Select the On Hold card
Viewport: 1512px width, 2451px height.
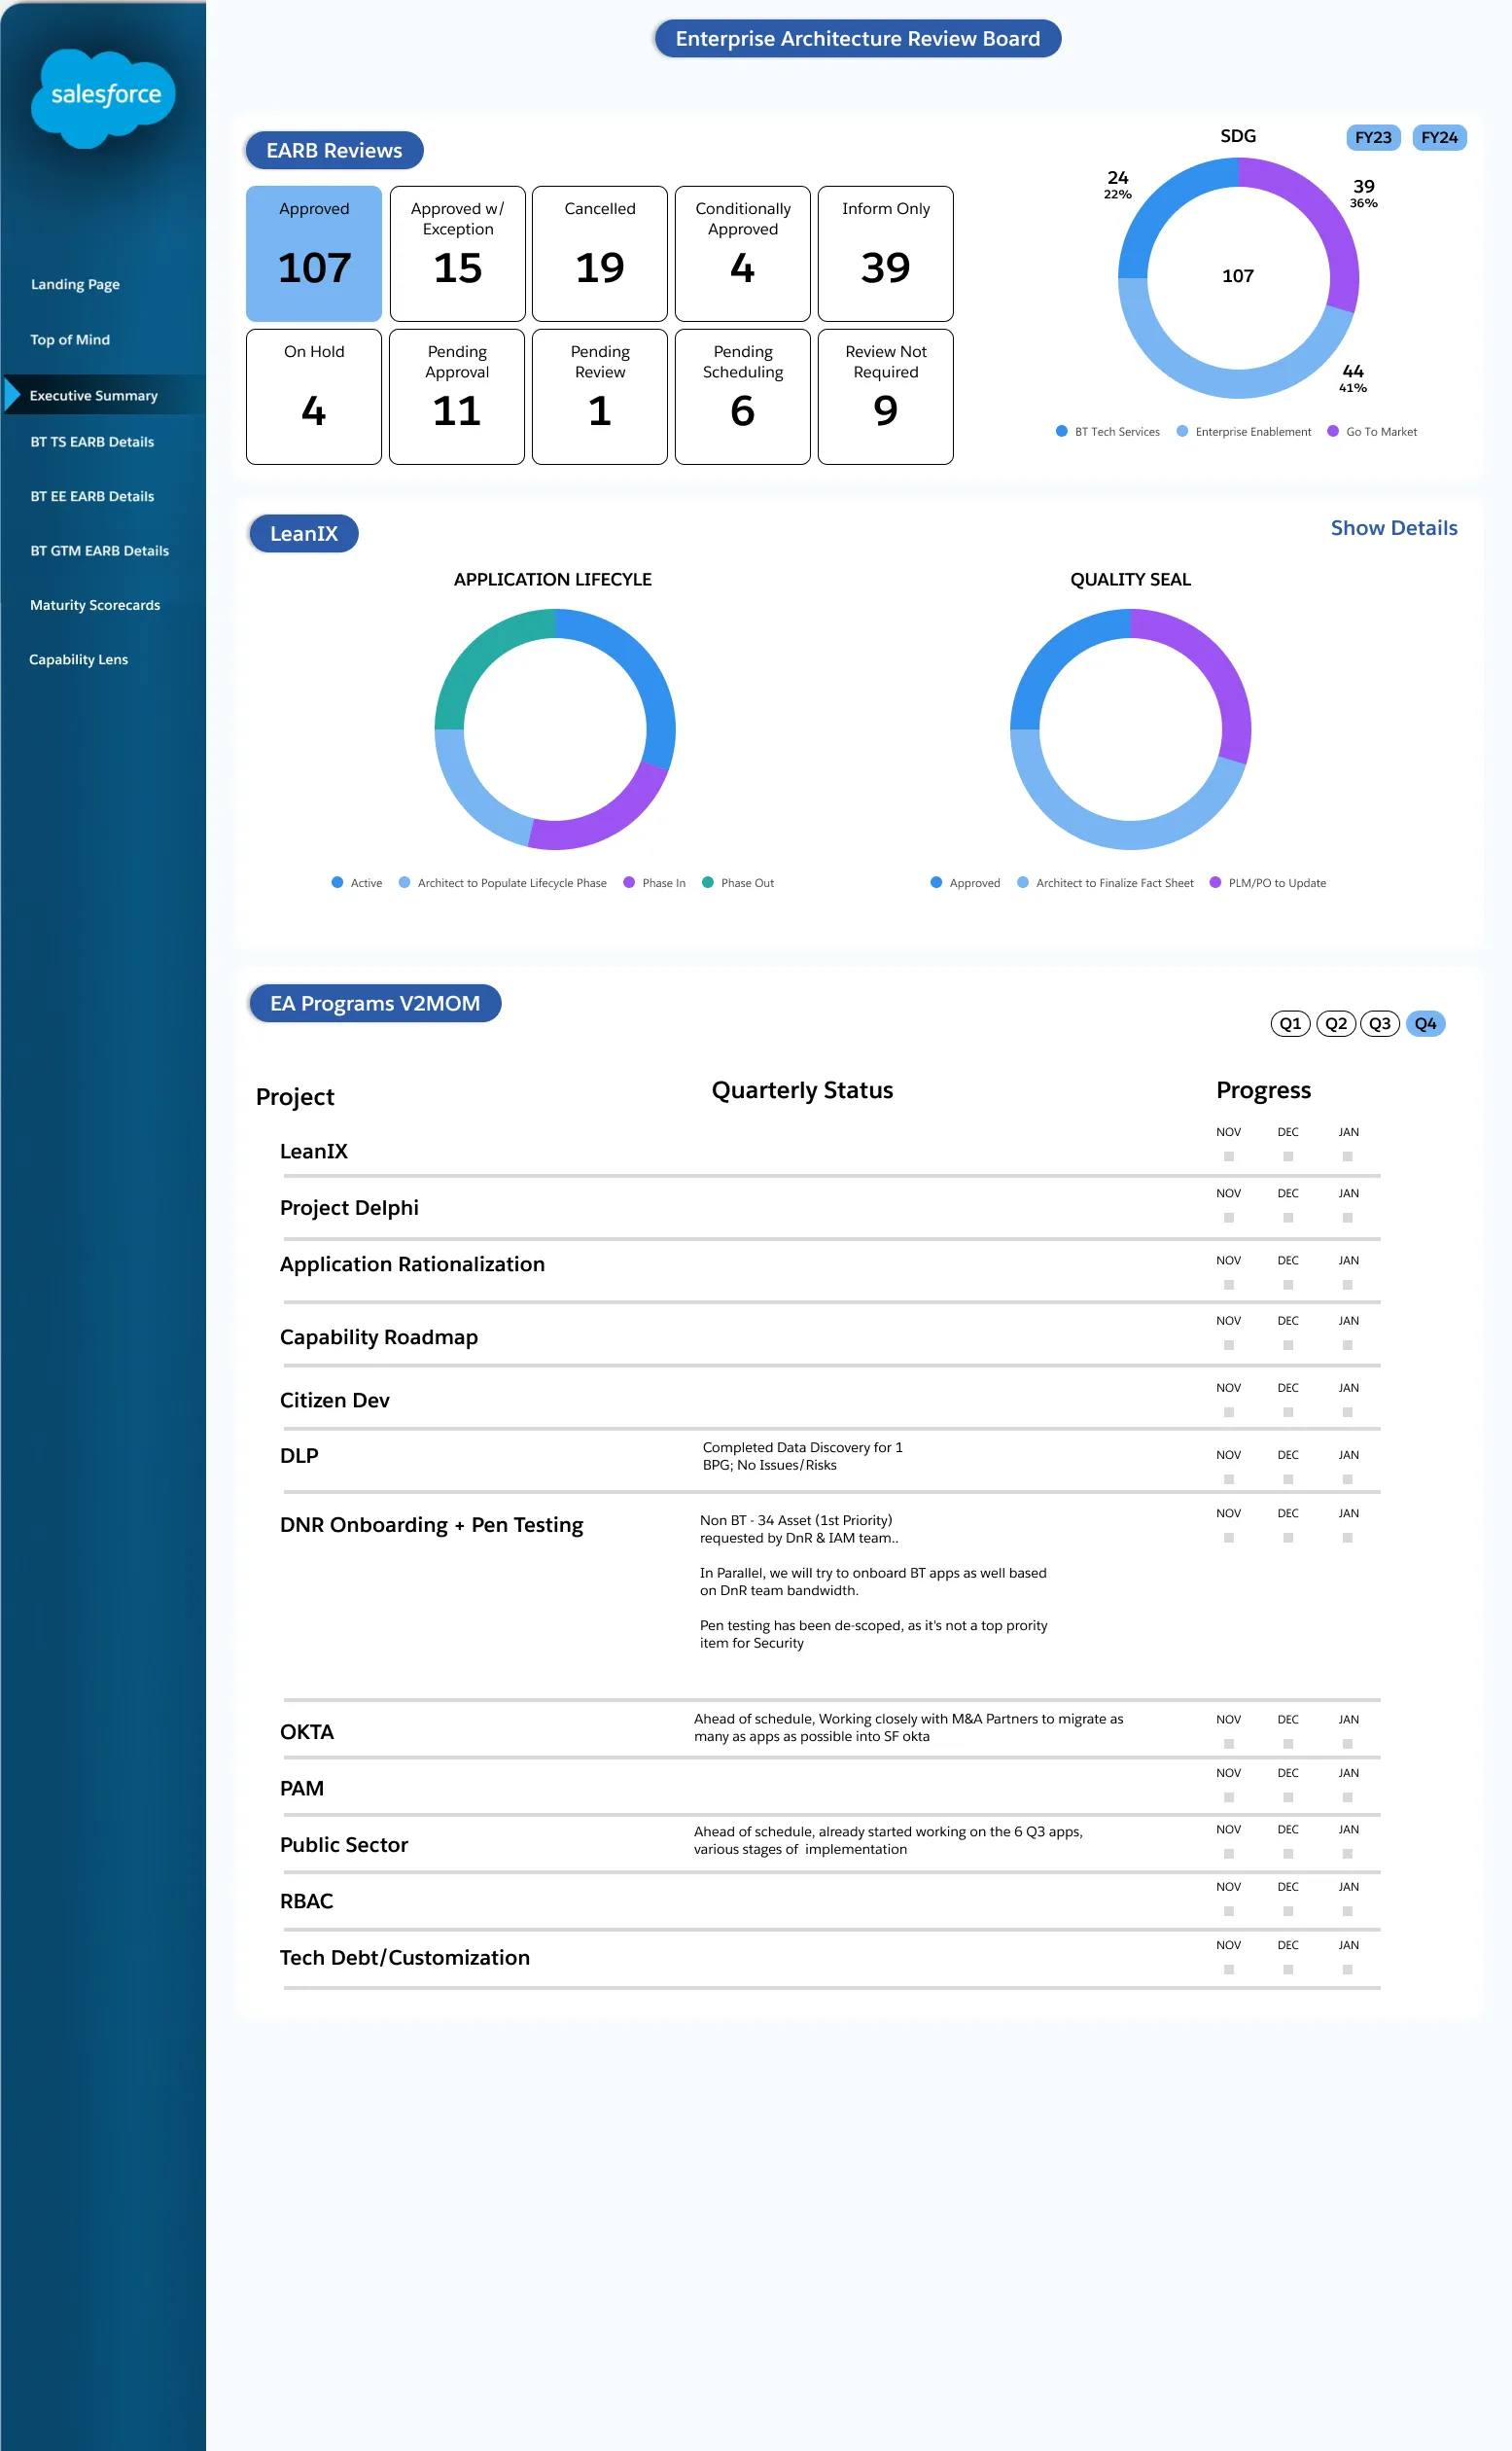(x=314, y=397)
